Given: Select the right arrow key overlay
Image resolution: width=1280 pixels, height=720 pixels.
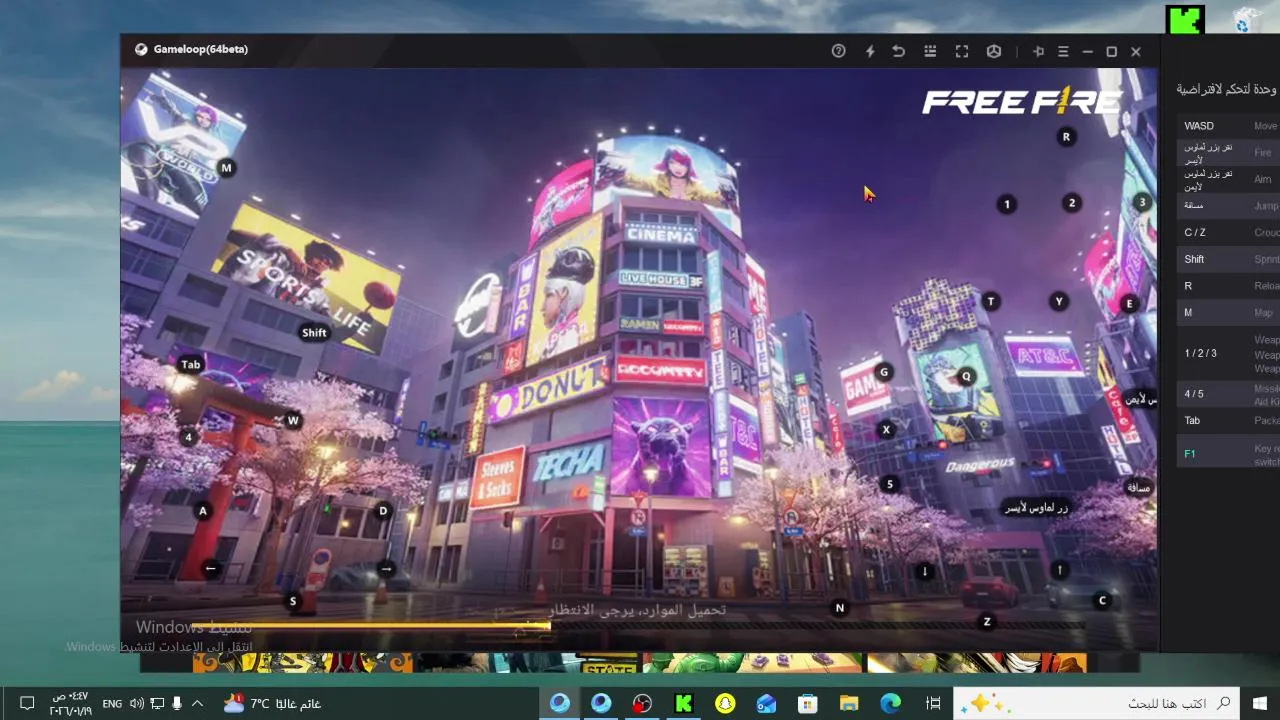Looking at the screenshot, I should (x=386, y=568).
